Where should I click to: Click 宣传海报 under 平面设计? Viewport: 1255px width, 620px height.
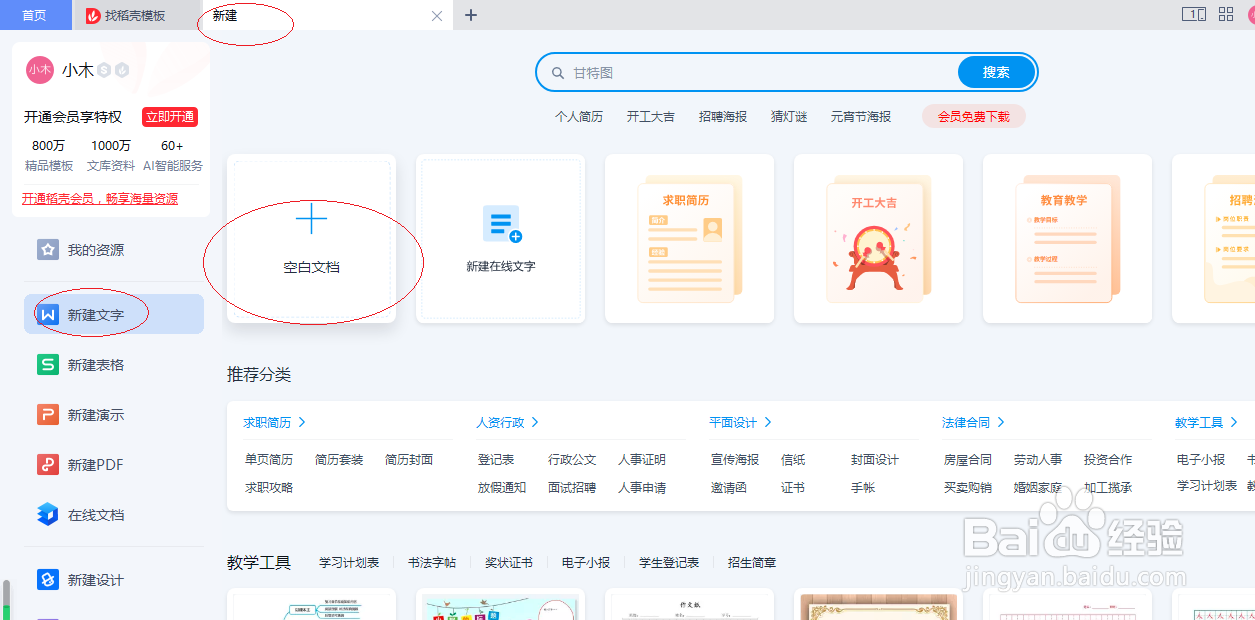pos(735,460)
